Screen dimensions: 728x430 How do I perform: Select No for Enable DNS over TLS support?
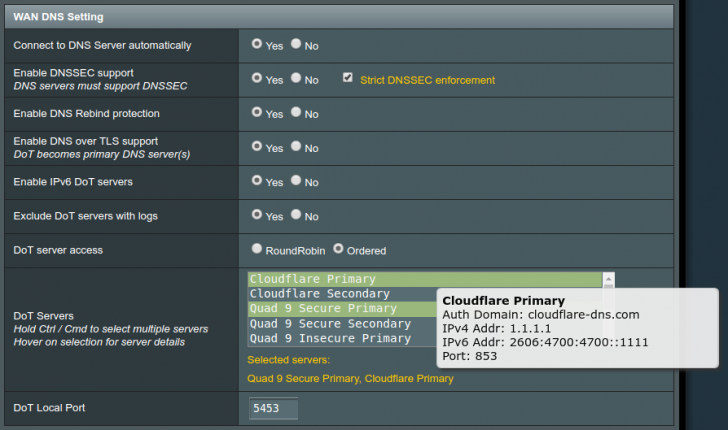(296, 146)
